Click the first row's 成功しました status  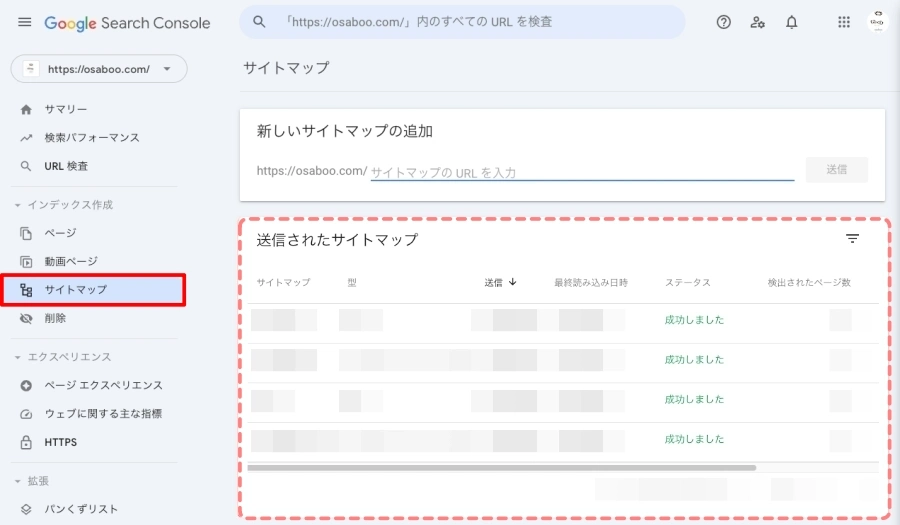tap(694, 320)
